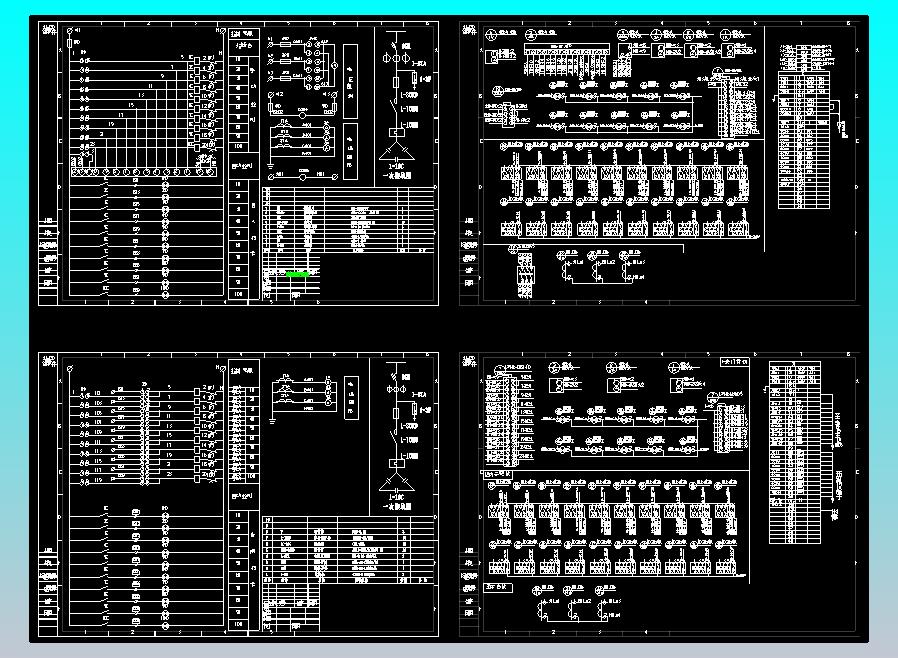Click the terminal strip row of circles in top-left sheet
The image size is (898, 658).
142,172
